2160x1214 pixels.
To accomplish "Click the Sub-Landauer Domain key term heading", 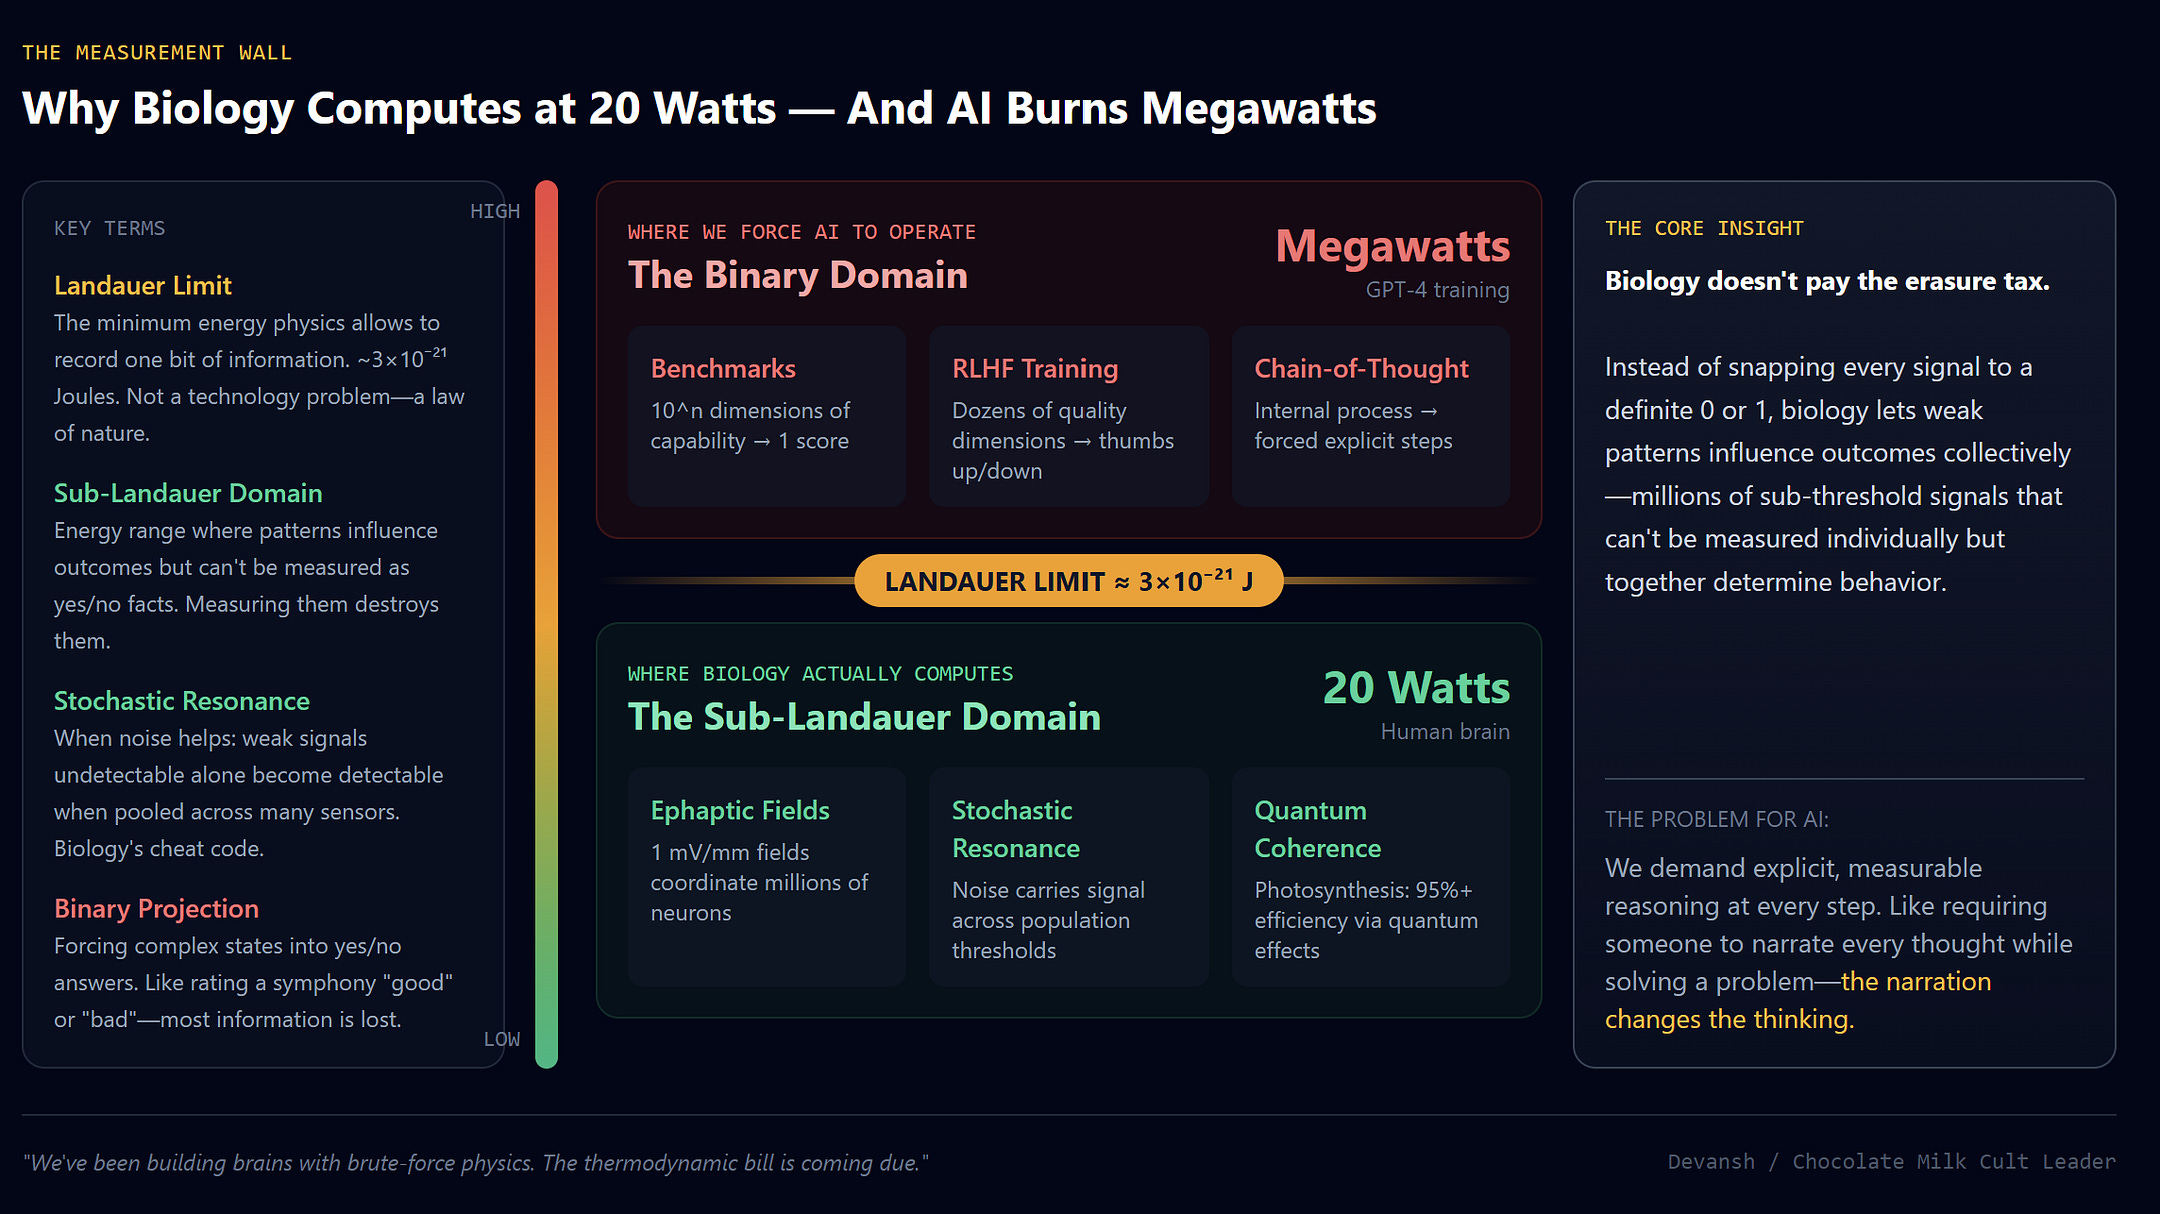I will (x=188, y=493).
